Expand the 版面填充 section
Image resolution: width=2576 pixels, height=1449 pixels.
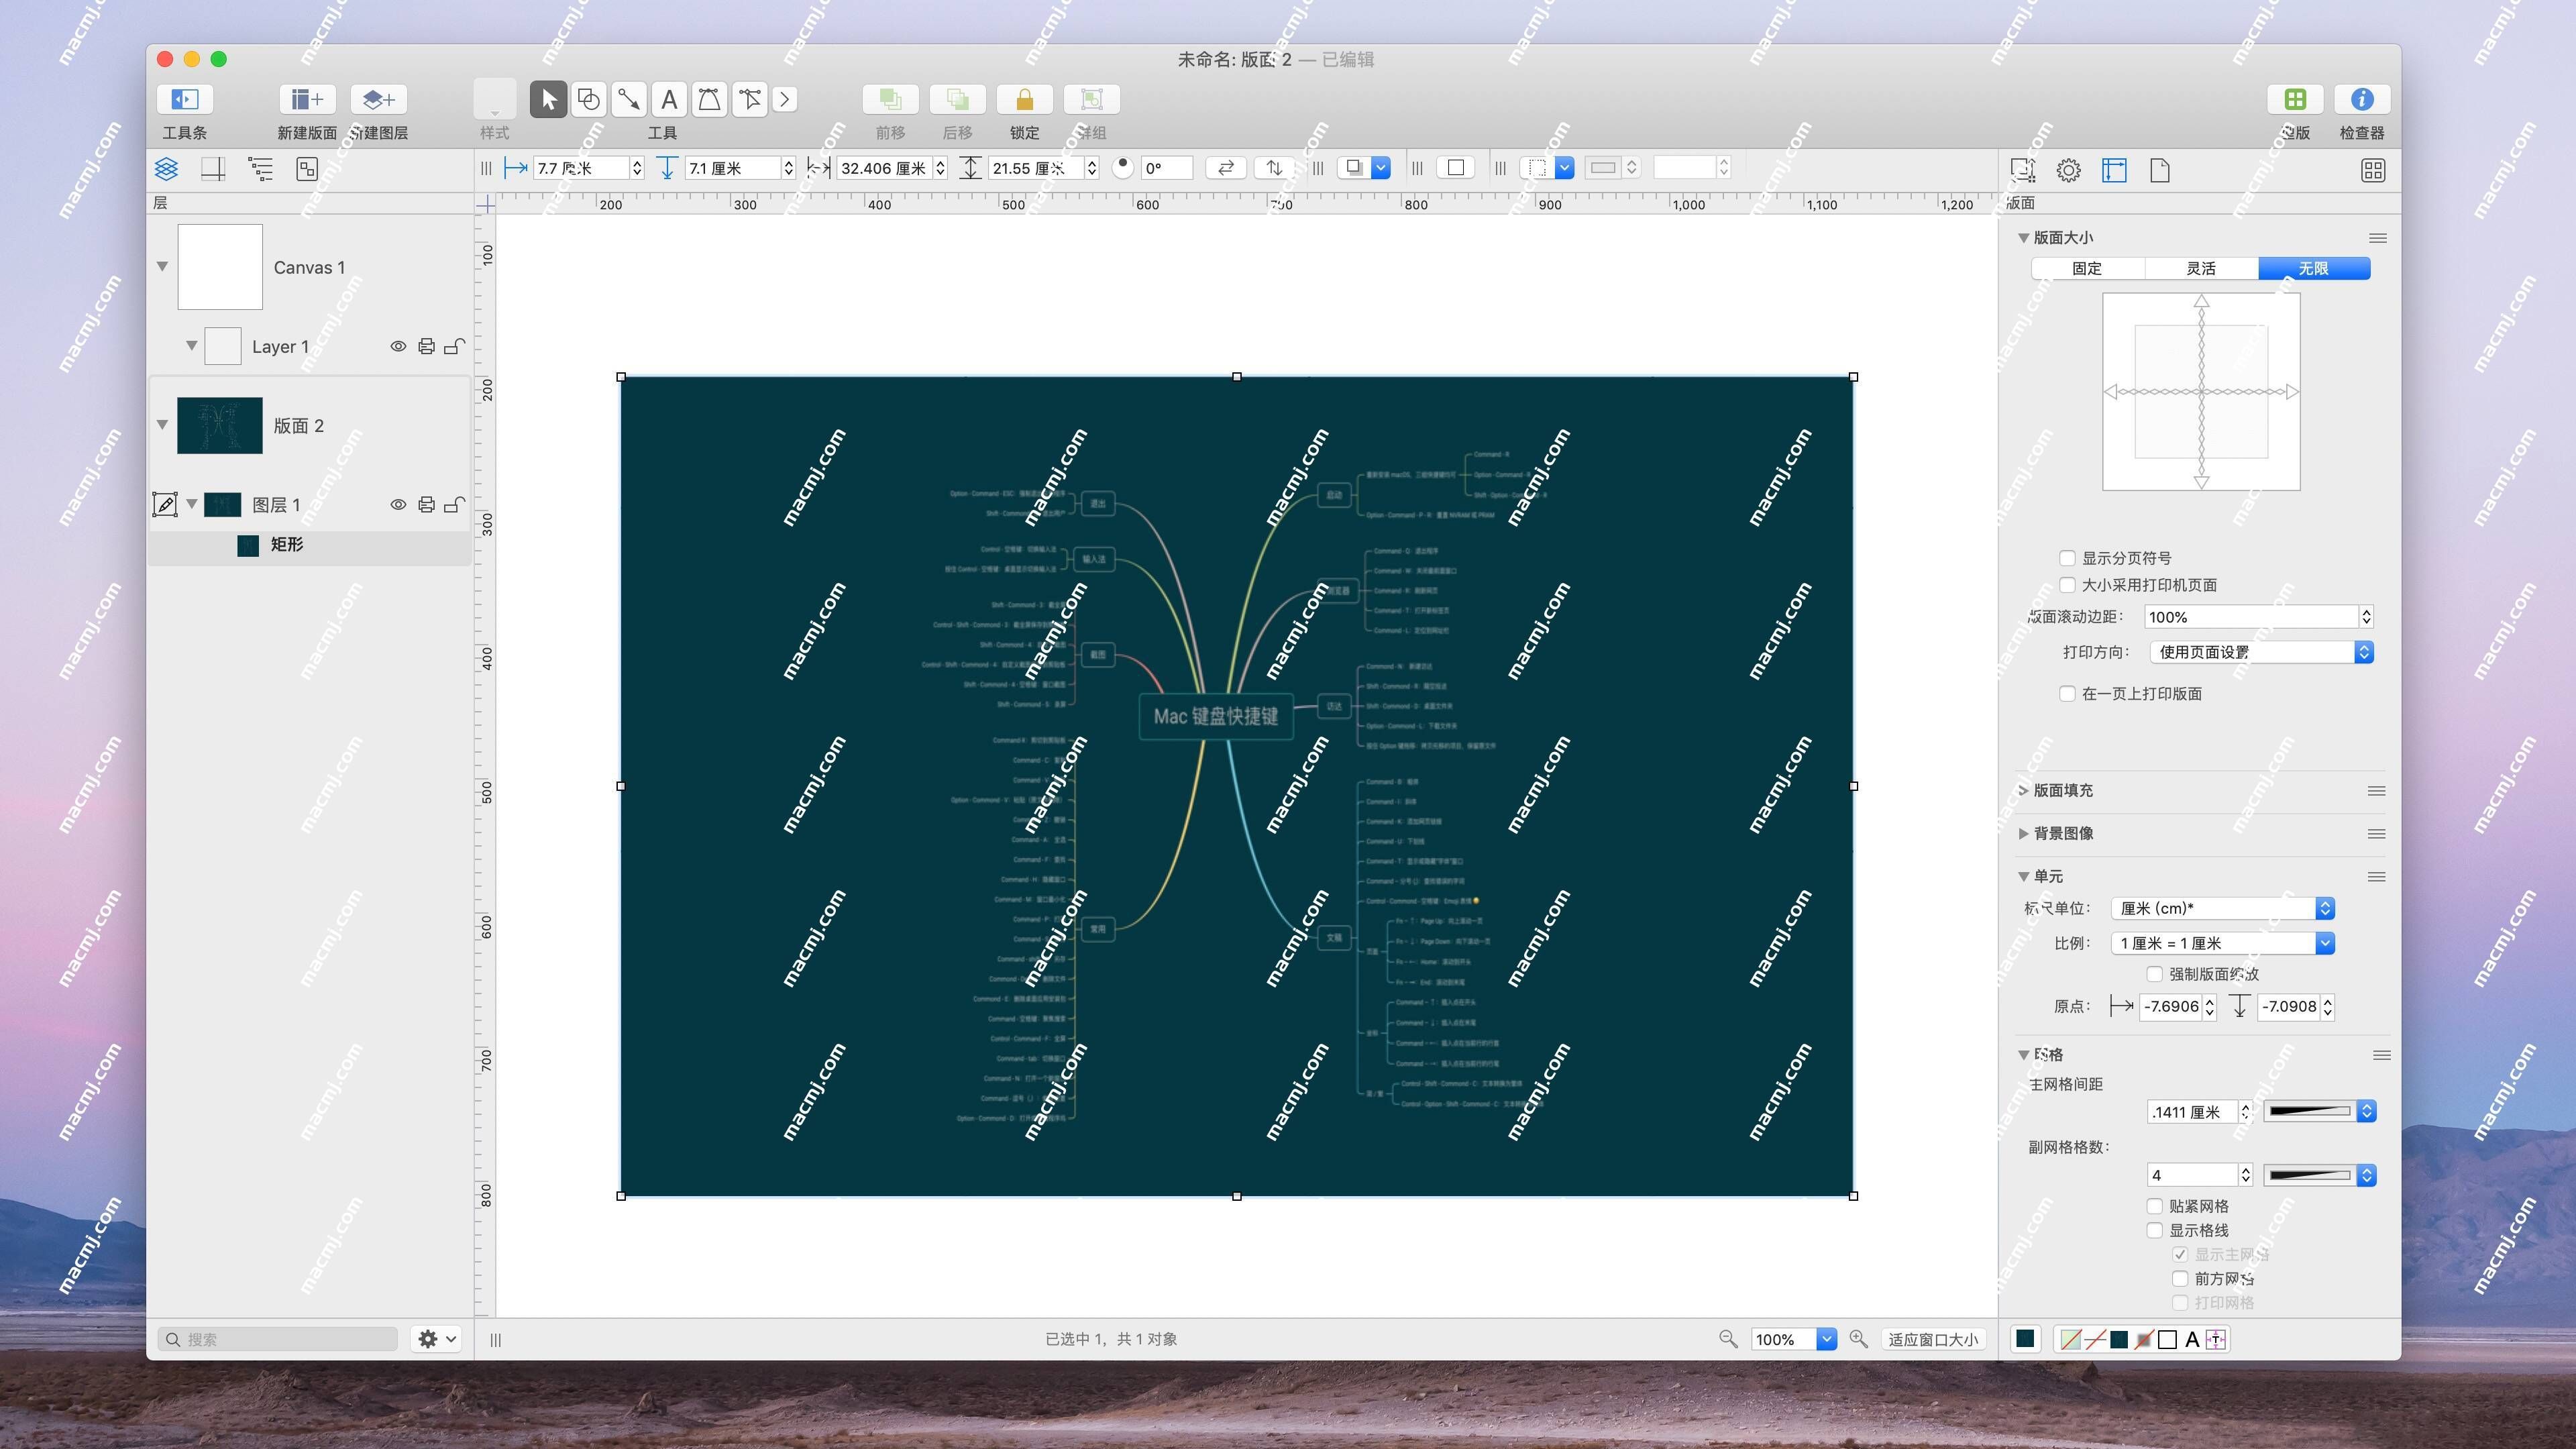pyautogui.click(x=2023, y=790)
